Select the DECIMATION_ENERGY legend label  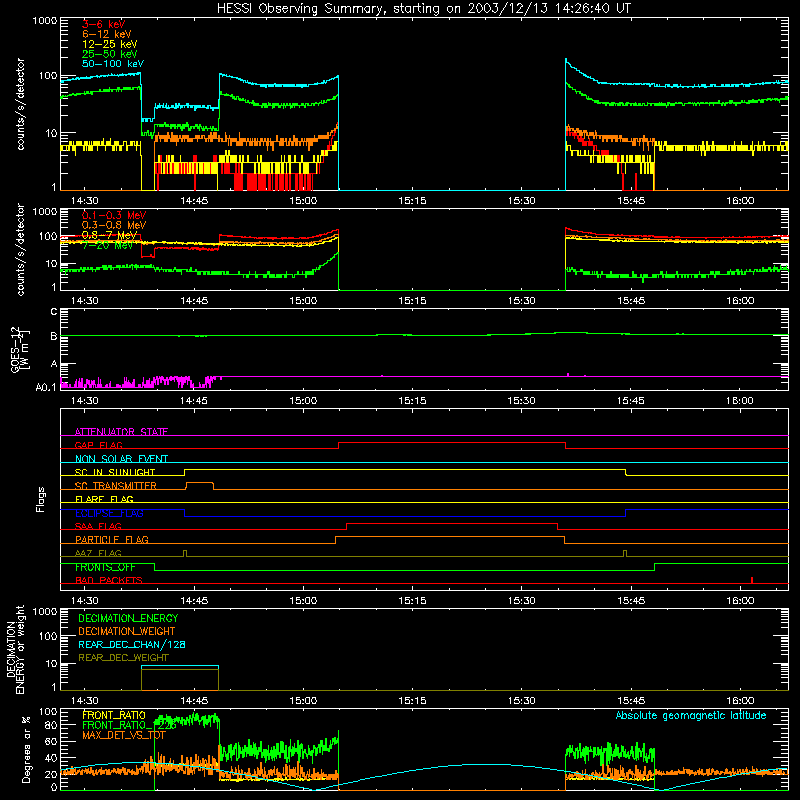click(x=128, y=618)
